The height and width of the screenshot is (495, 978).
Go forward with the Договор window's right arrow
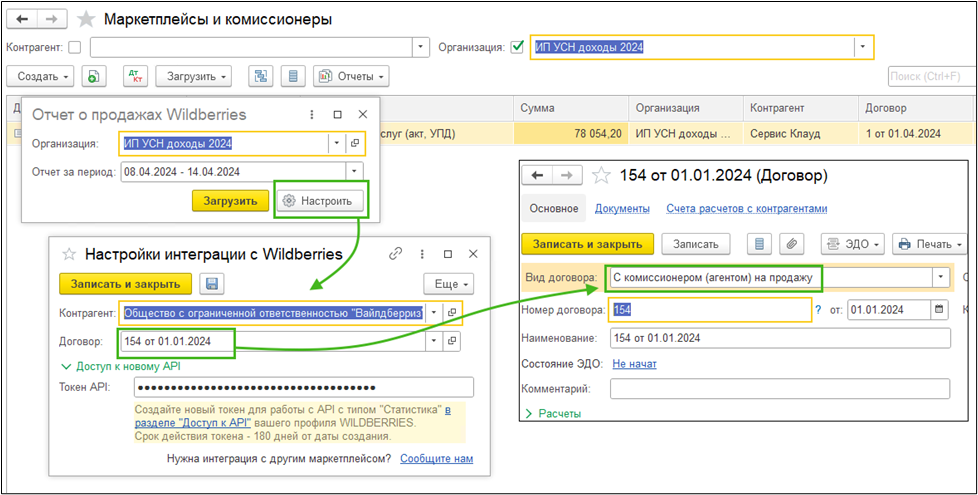click(x=567, y=176)
